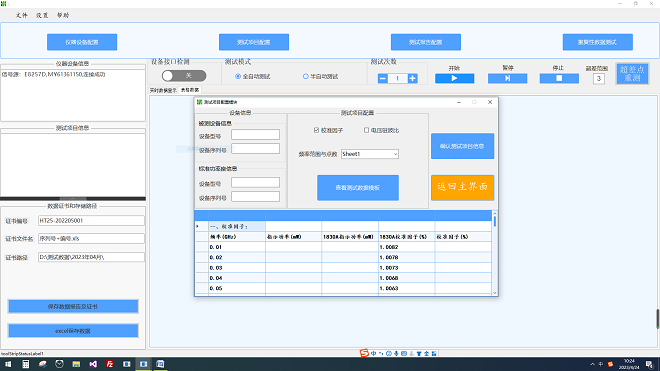Open the notification center icon
This screenshot has height=371, width=660.
tap(649, 364)
